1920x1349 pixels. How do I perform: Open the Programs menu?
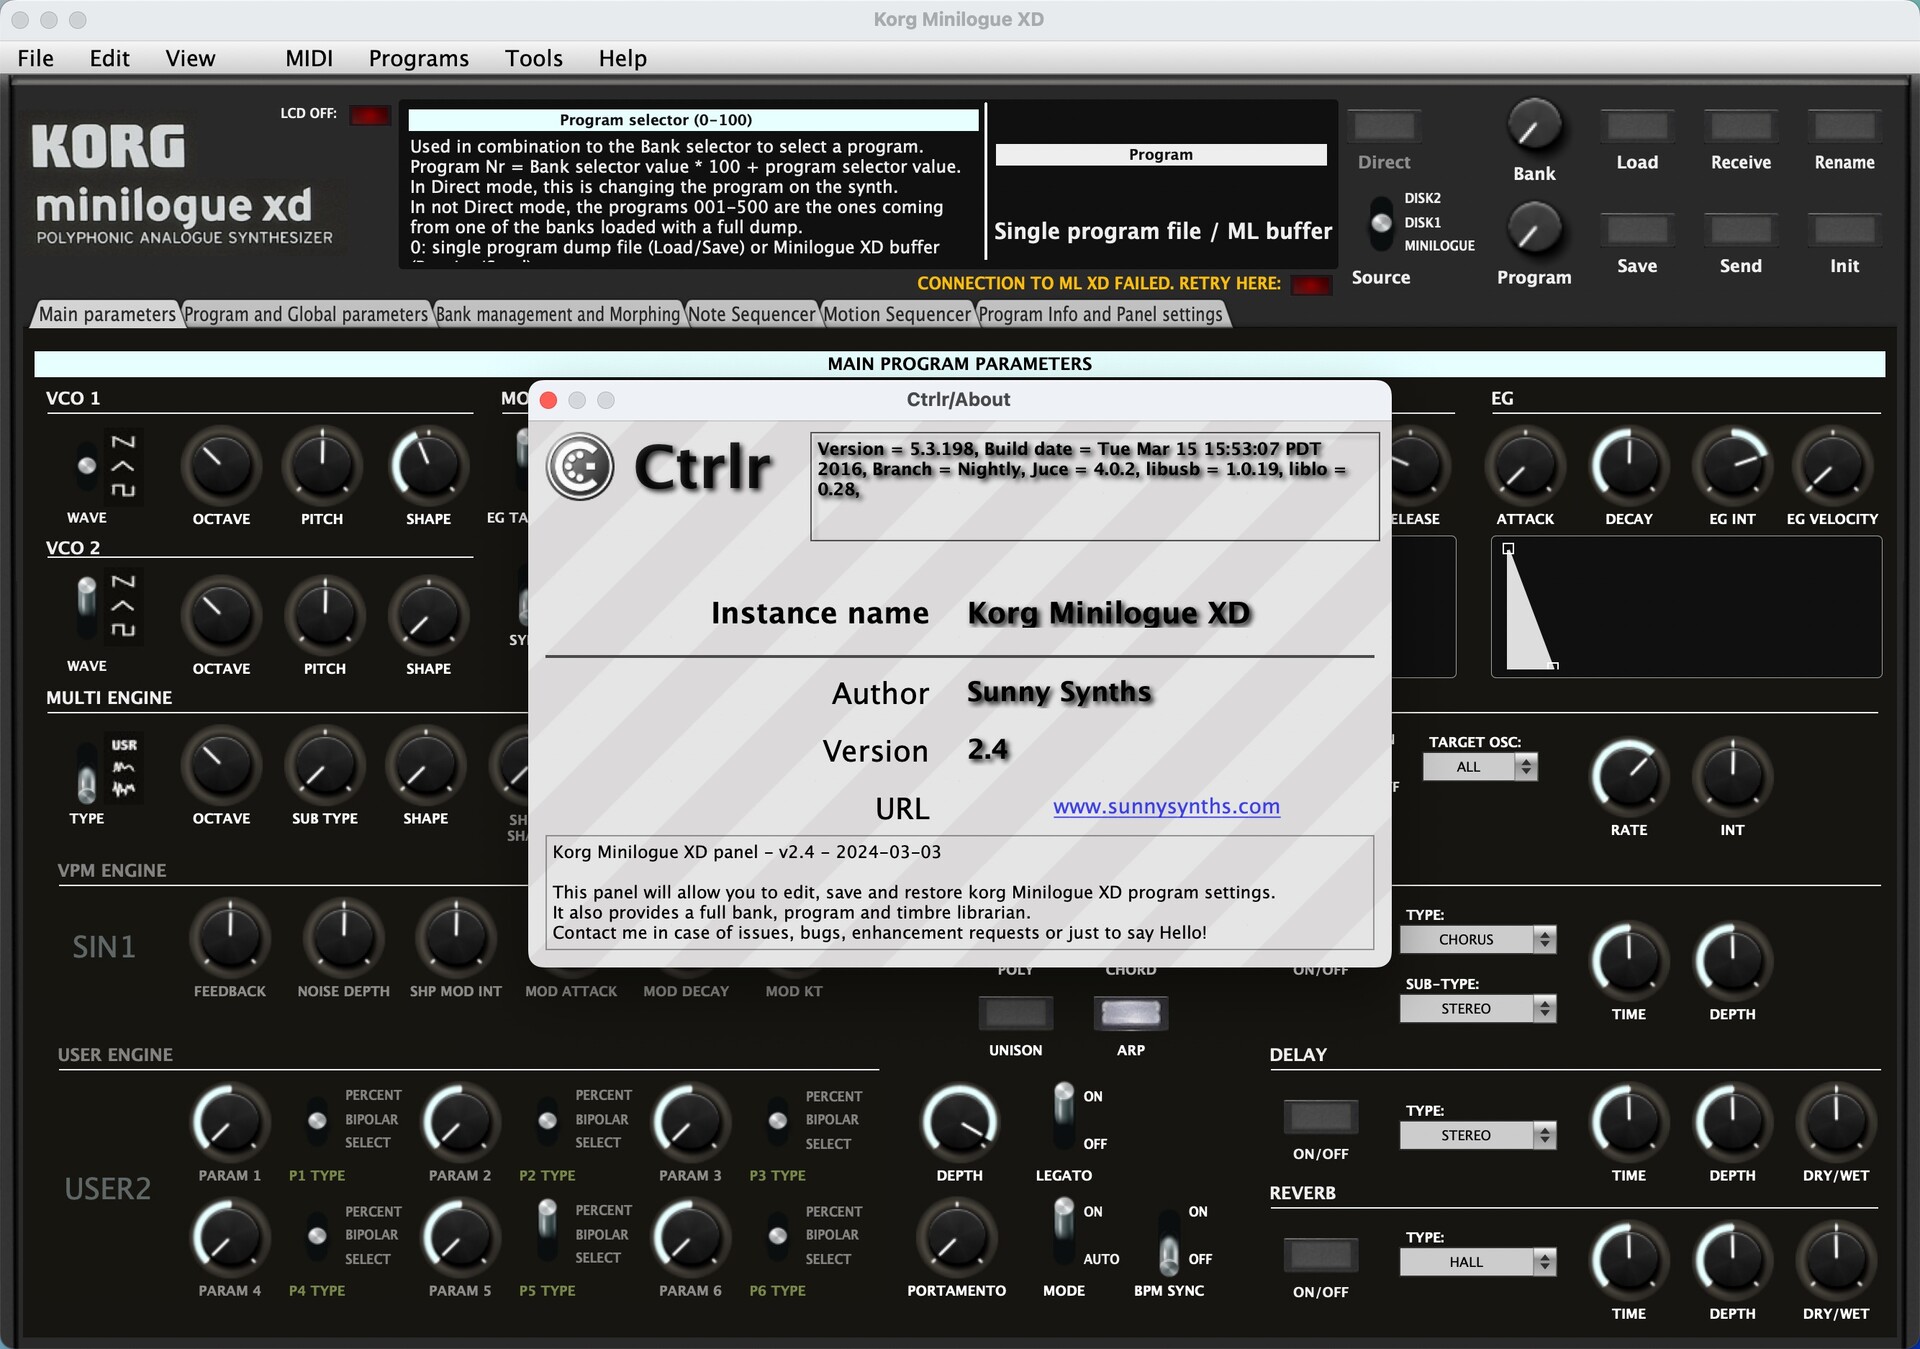[418, 58]
